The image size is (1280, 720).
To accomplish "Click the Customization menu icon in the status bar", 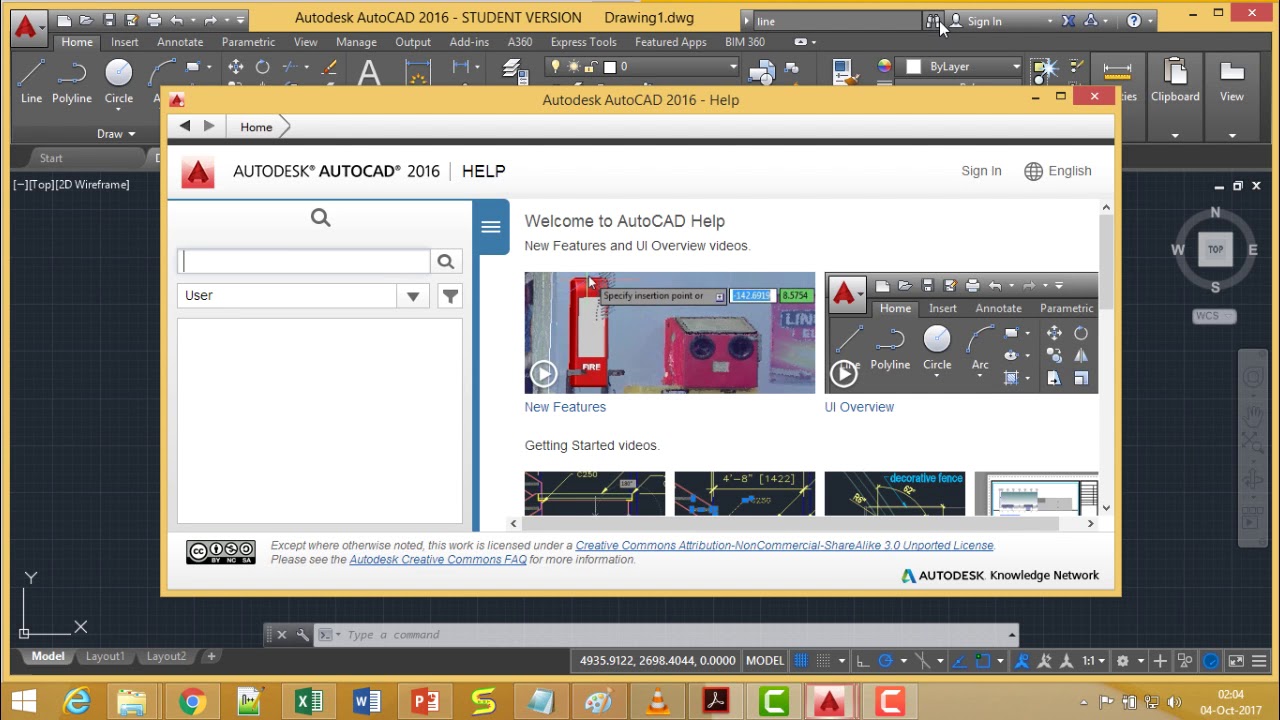I will (1259, 661).
